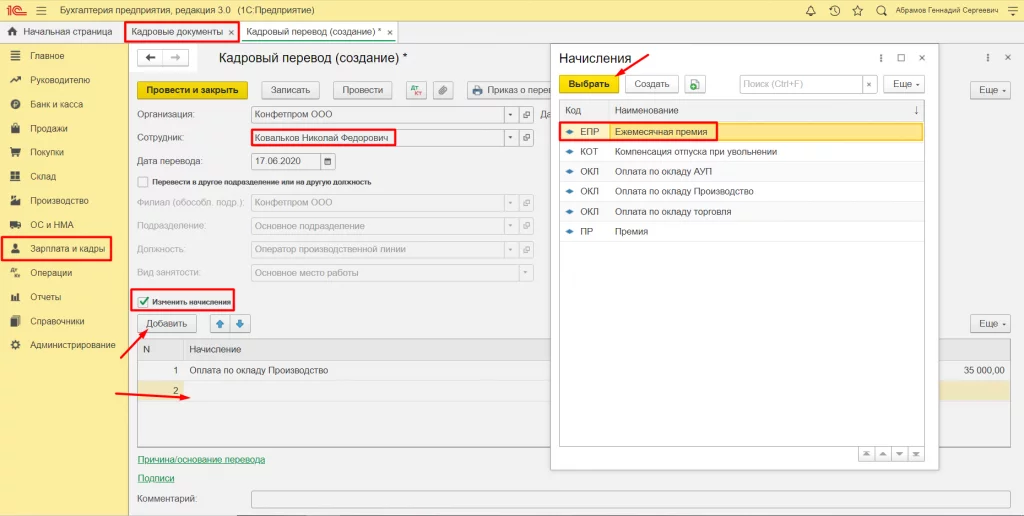Expand the Организация dropdown arrow

pos(510,114)
